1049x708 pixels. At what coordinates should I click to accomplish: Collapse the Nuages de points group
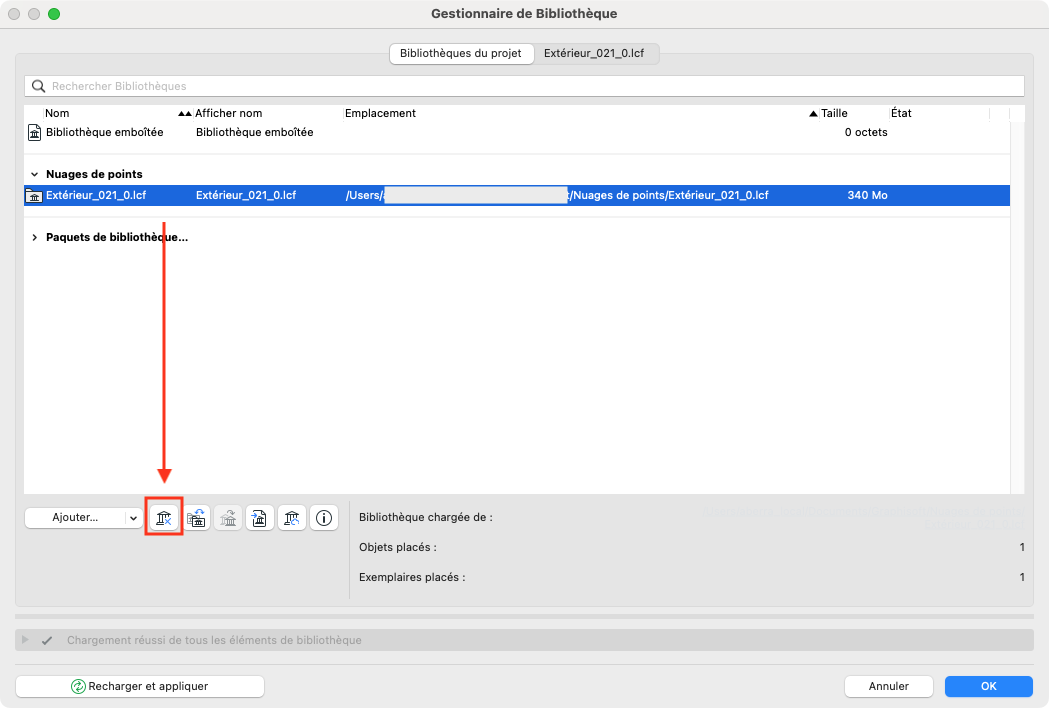click(34, 175)
